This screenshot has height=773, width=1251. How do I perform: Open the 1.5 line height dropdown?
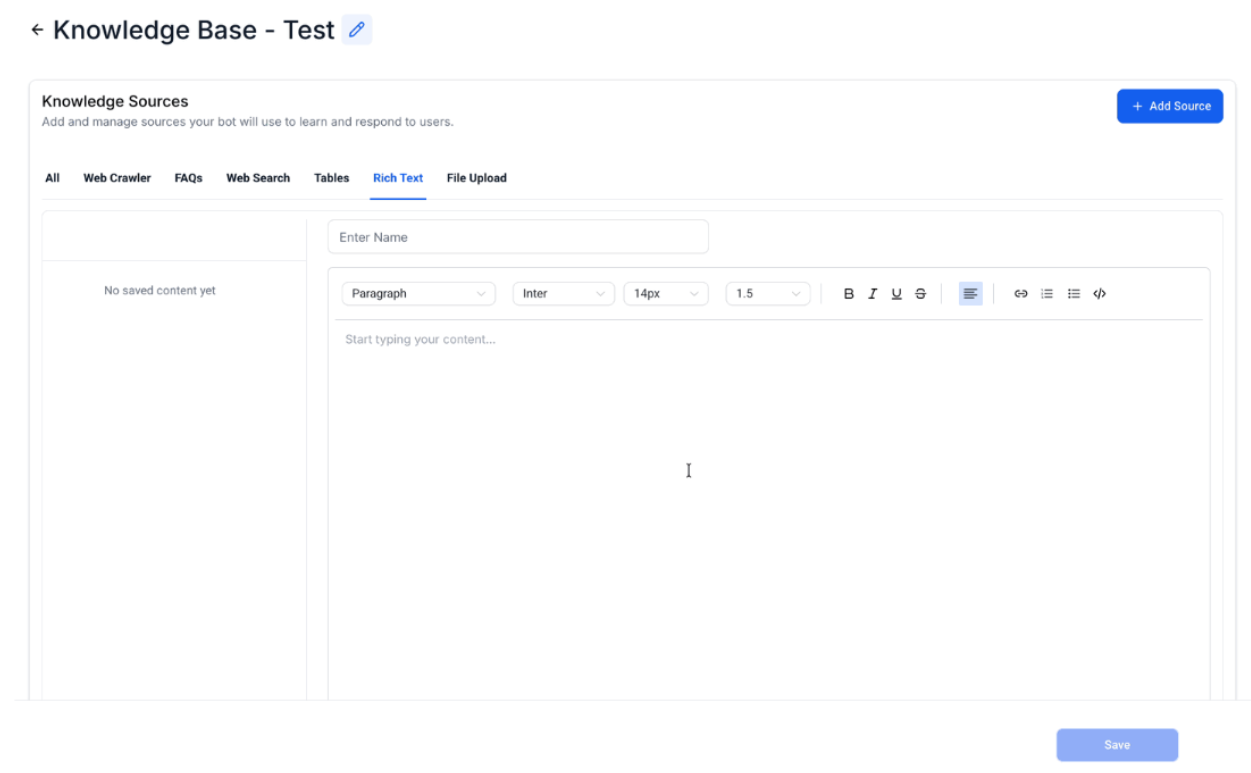pos(767,294)
